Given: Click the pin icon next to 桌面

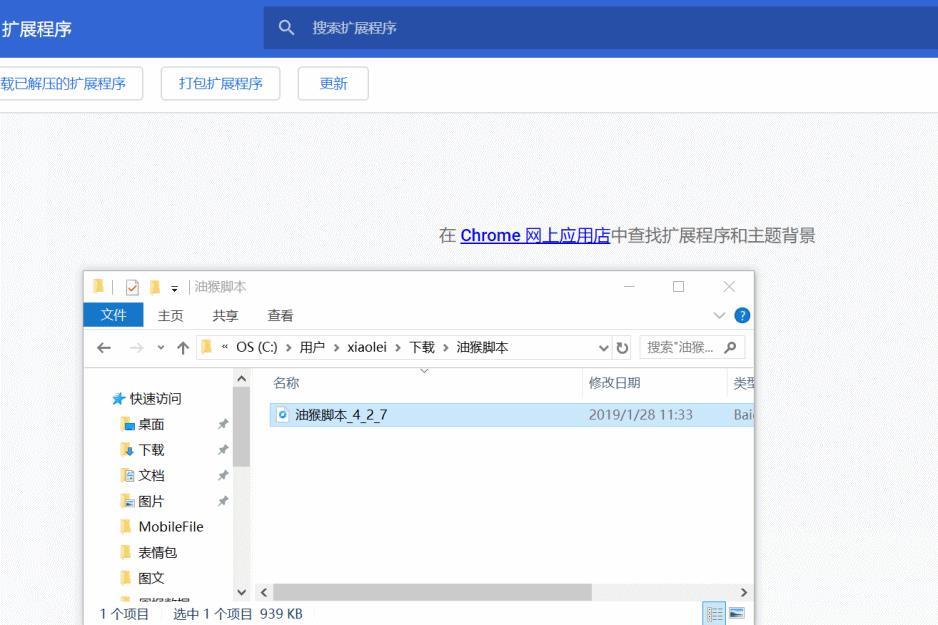Looking at the screenshot, I should [223, 424].
